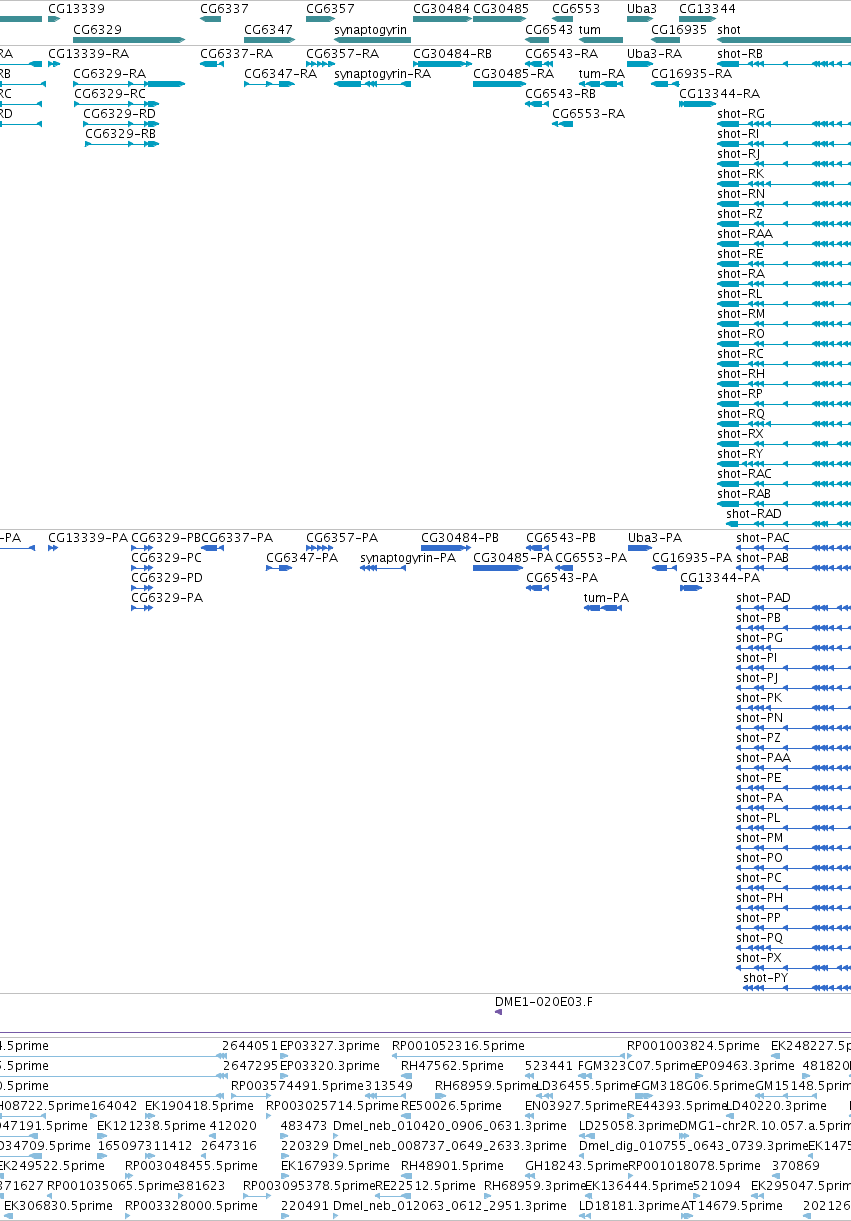Select transcript shot-RAD
This screenshot has height=1221, width=851.
[x=754, y=514]
